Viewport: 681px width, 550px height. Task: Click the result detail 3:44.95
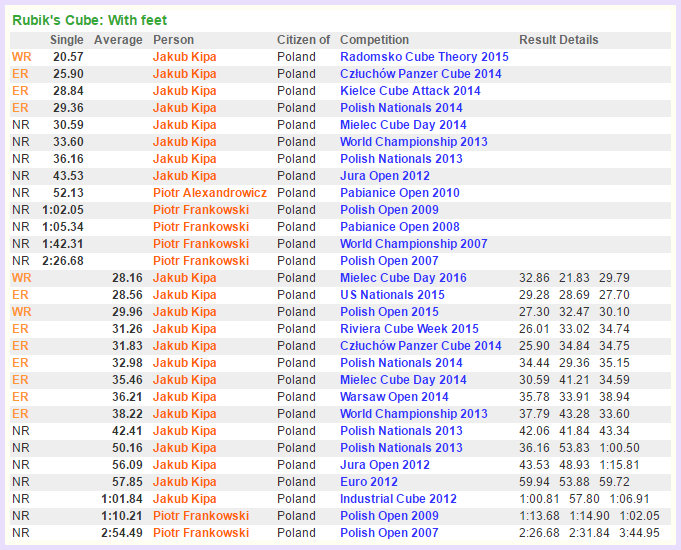click(639, 533)
